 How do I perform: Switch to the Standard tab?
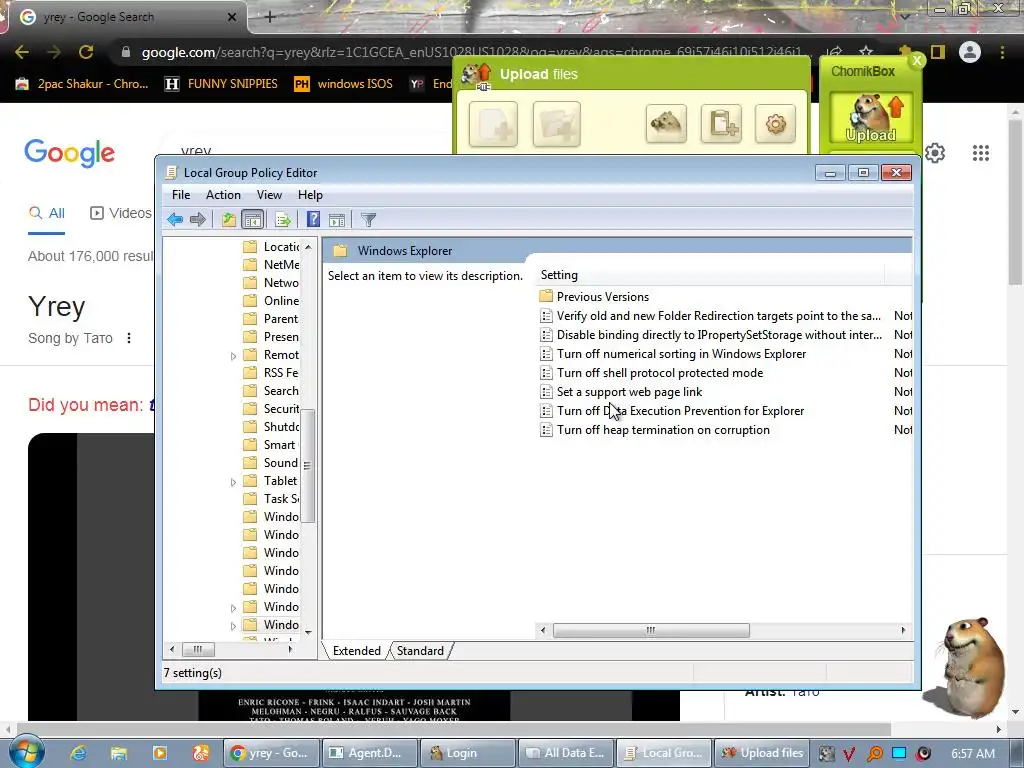click(x=420, y=650)
